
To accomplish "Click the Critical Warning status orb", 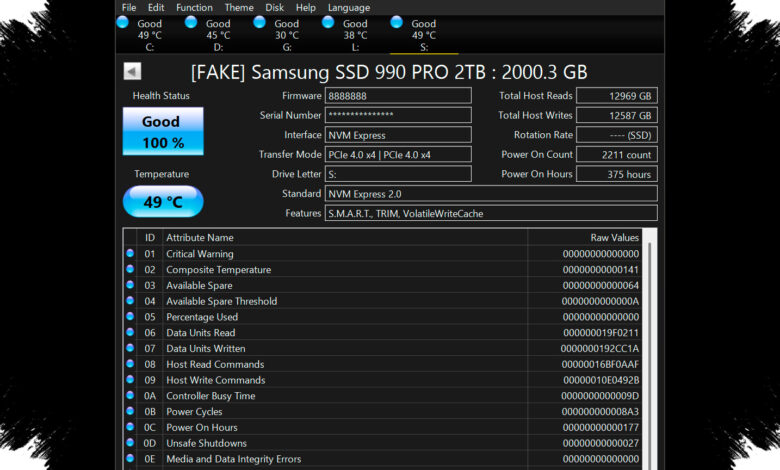I will pyautogui.click(x=130, y=253).
